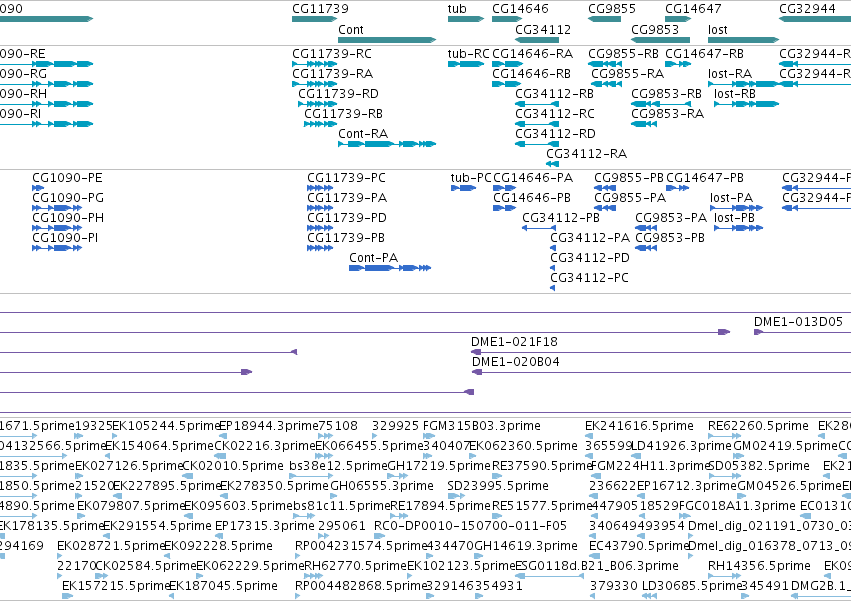Click the tub-PC protein label
The width and height of the screenshot is (851, 601).
pos(471,178)
